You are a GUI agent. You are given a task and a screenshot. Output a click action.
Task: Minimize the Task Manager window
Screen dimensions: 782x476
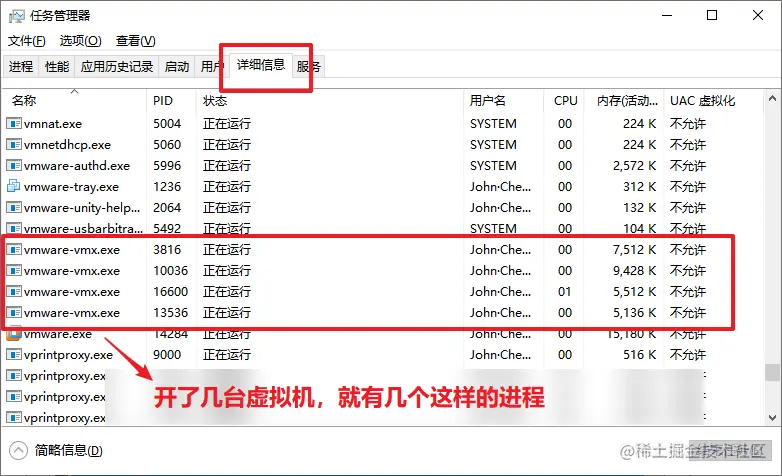pyautogui.click(x=667, y=15)
